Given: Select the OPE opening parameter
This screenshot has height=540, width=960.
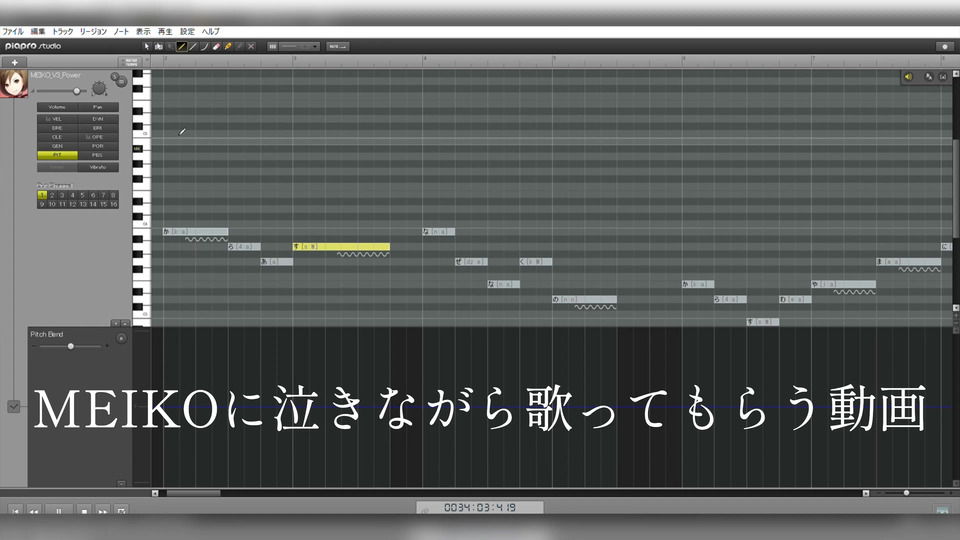Looking at the screenshot, I should click(x=98, y=137).
